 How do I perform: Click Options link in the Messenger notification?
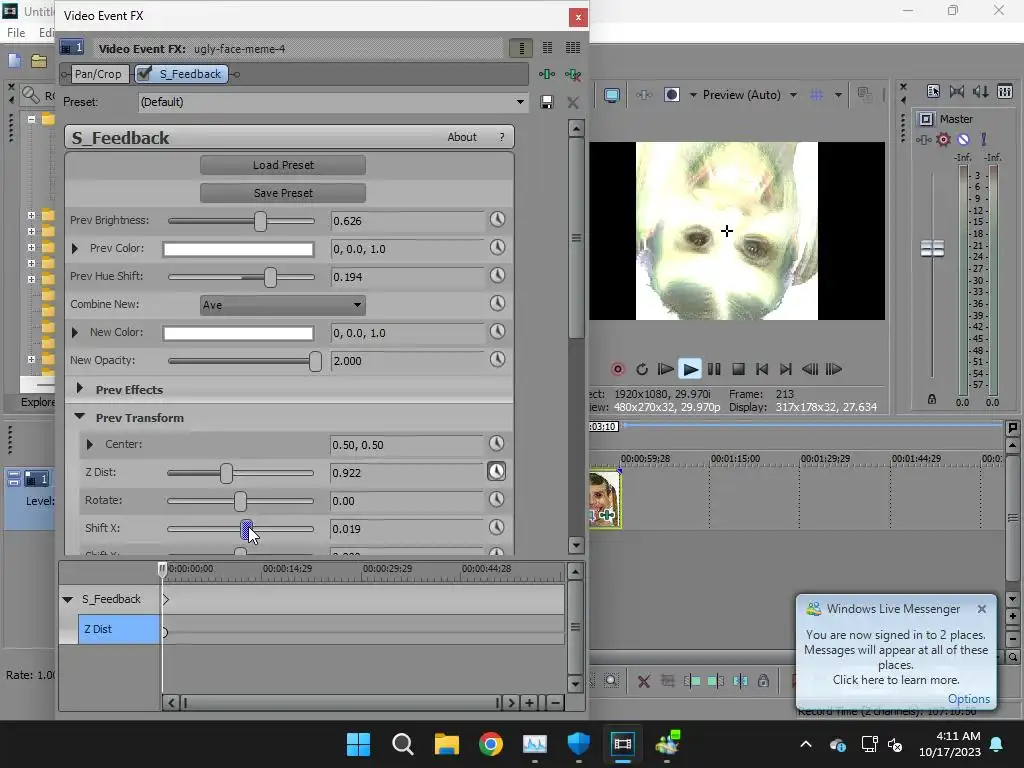click(x=968, y=699)
